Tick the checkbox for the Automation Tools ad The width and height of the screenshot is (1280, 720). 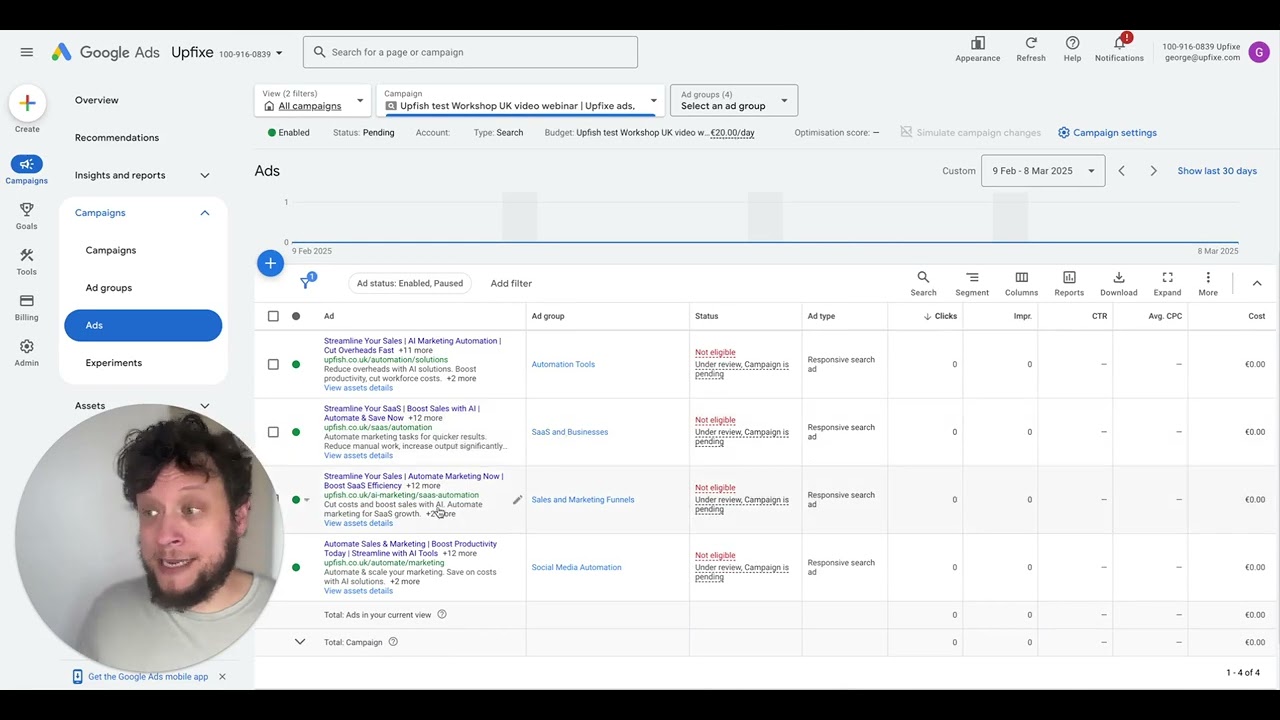[x=273, y=364]
